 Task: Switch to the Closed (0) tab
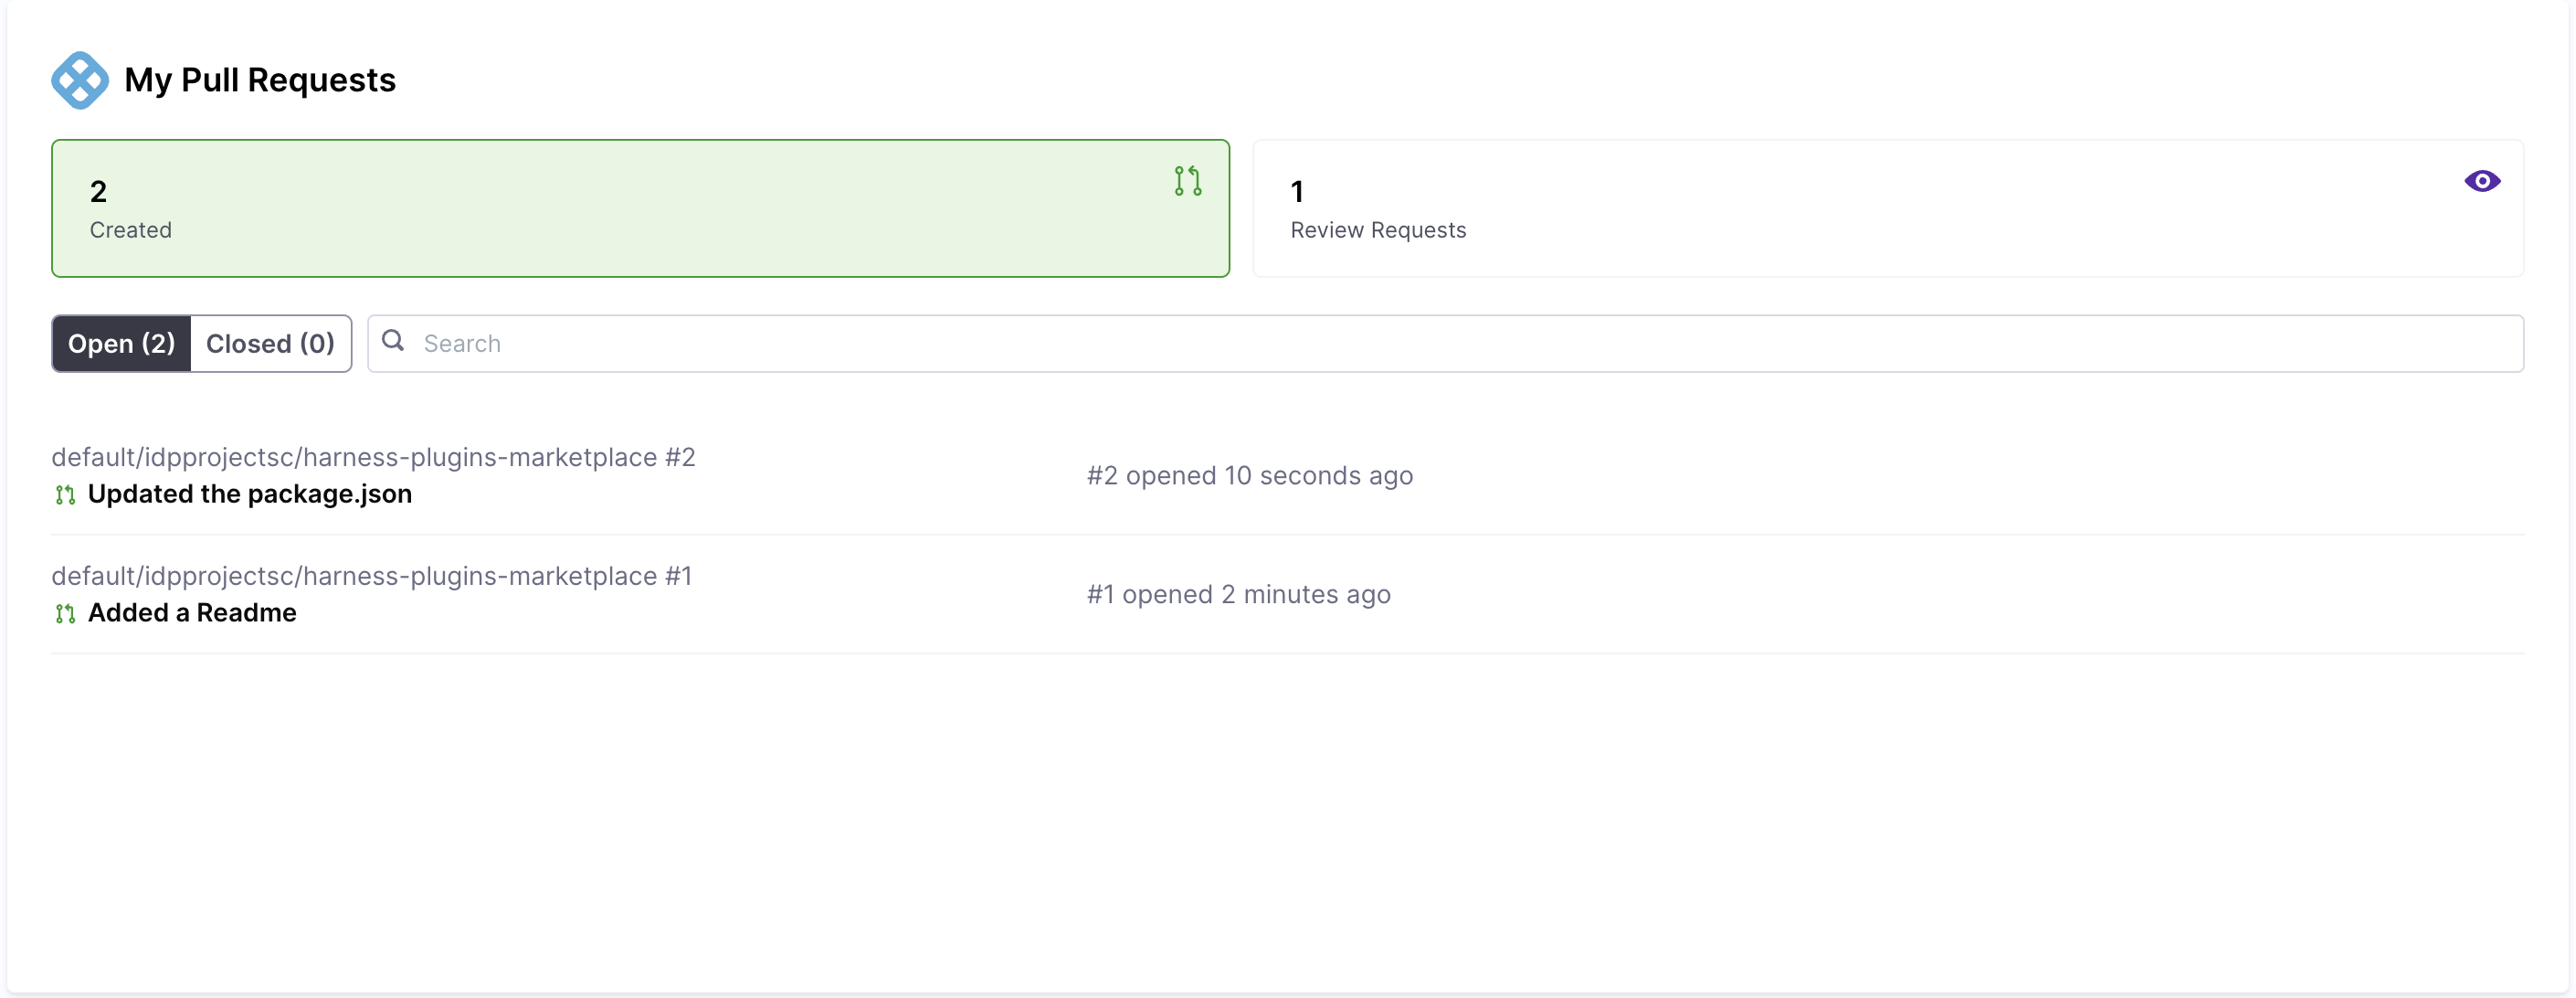tap(270, 344)
